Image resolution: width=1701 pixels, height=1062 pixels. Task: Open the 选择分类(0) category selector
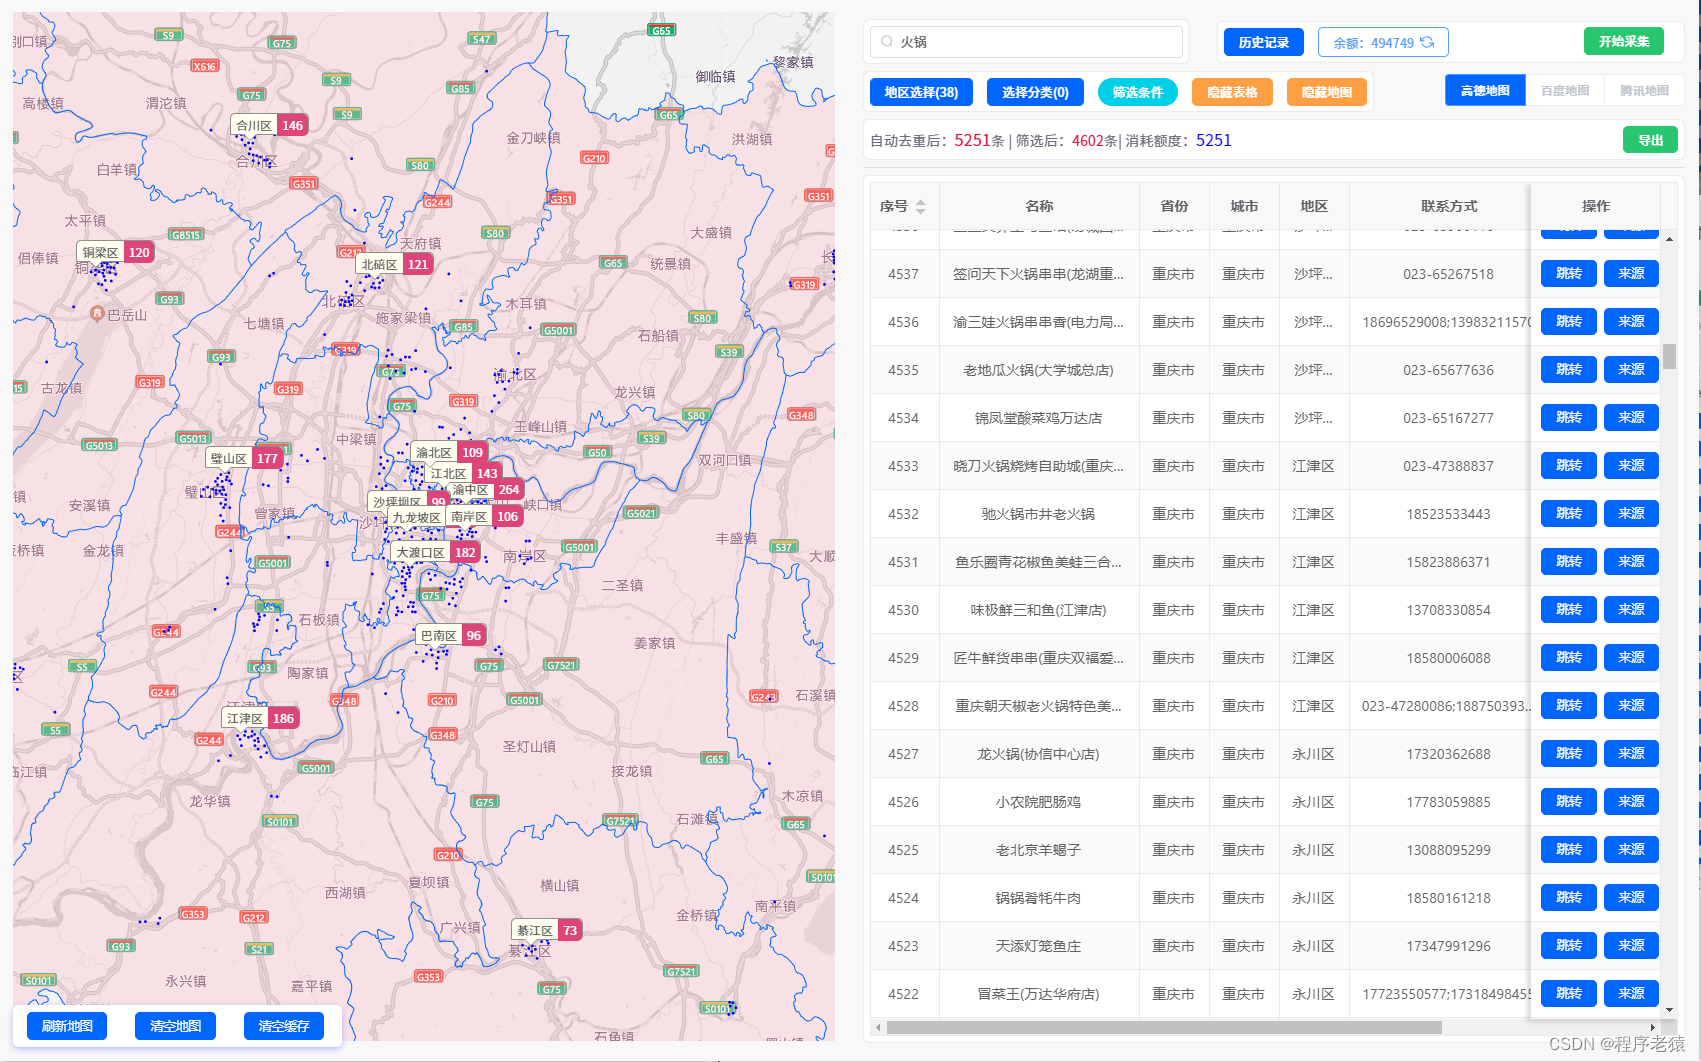tap(1035, 92)
